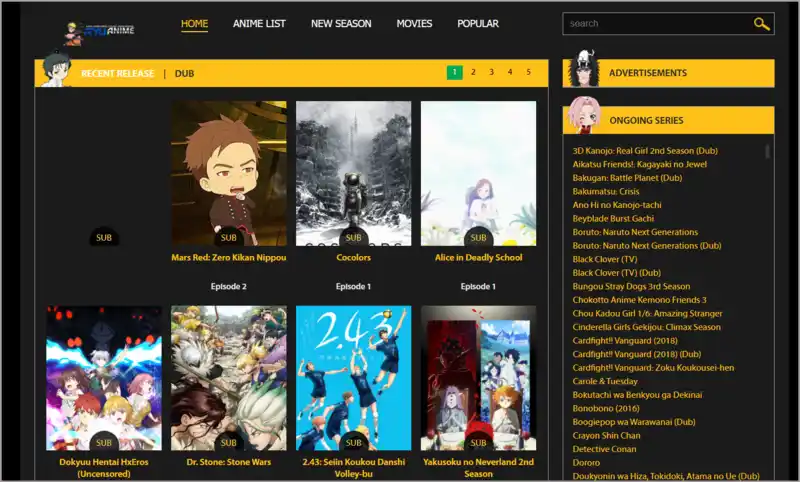Click the RyuAnime site logo

tap(101, 29)
